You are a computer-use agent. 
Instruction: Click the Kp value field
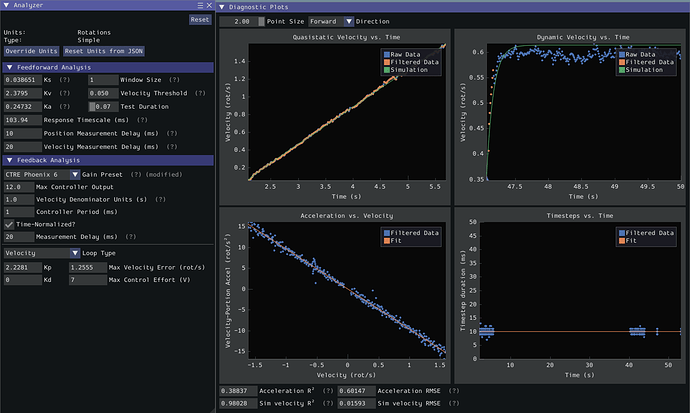click(x=22, y=267)
